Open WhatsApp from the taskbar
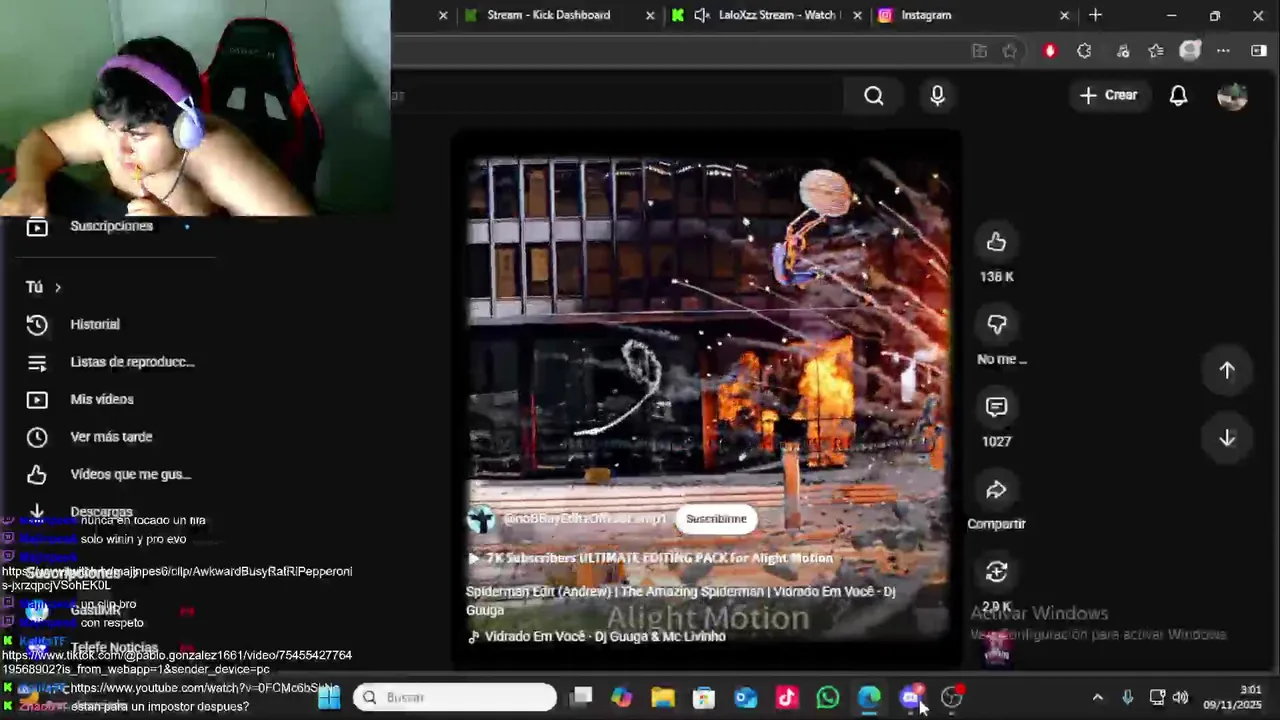Viewport: 1280px width, 720px height. coord(828,697)
